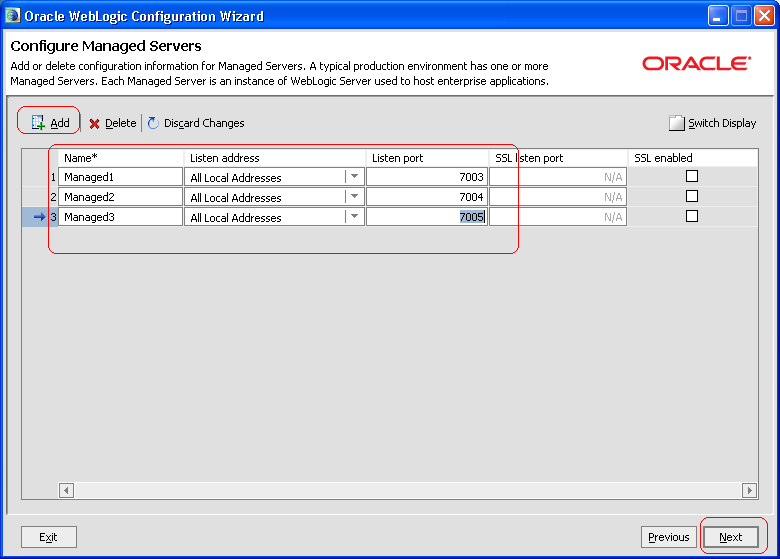This screenshot has height=559, width=780.
Task: Click the Delete label in toolbar
Action: coord(120,123)
